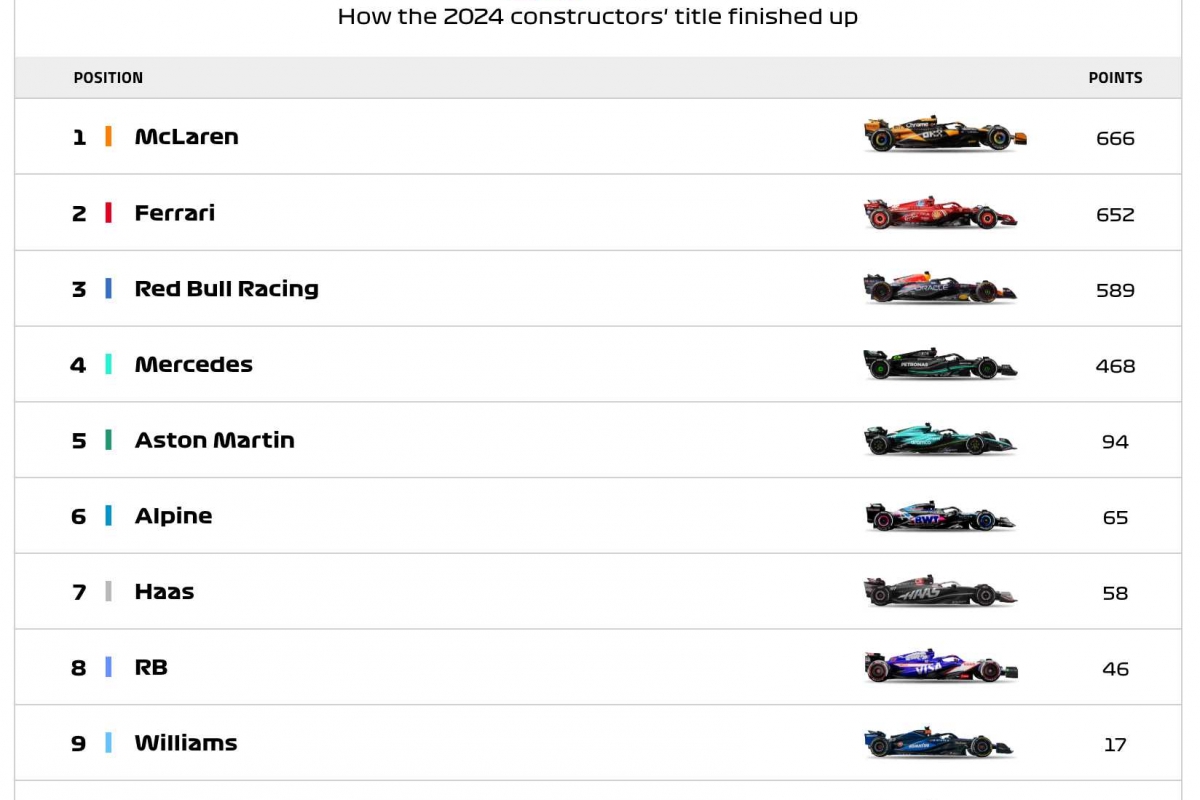
Task: Select the Williams team name
Action: pos(186,743)
